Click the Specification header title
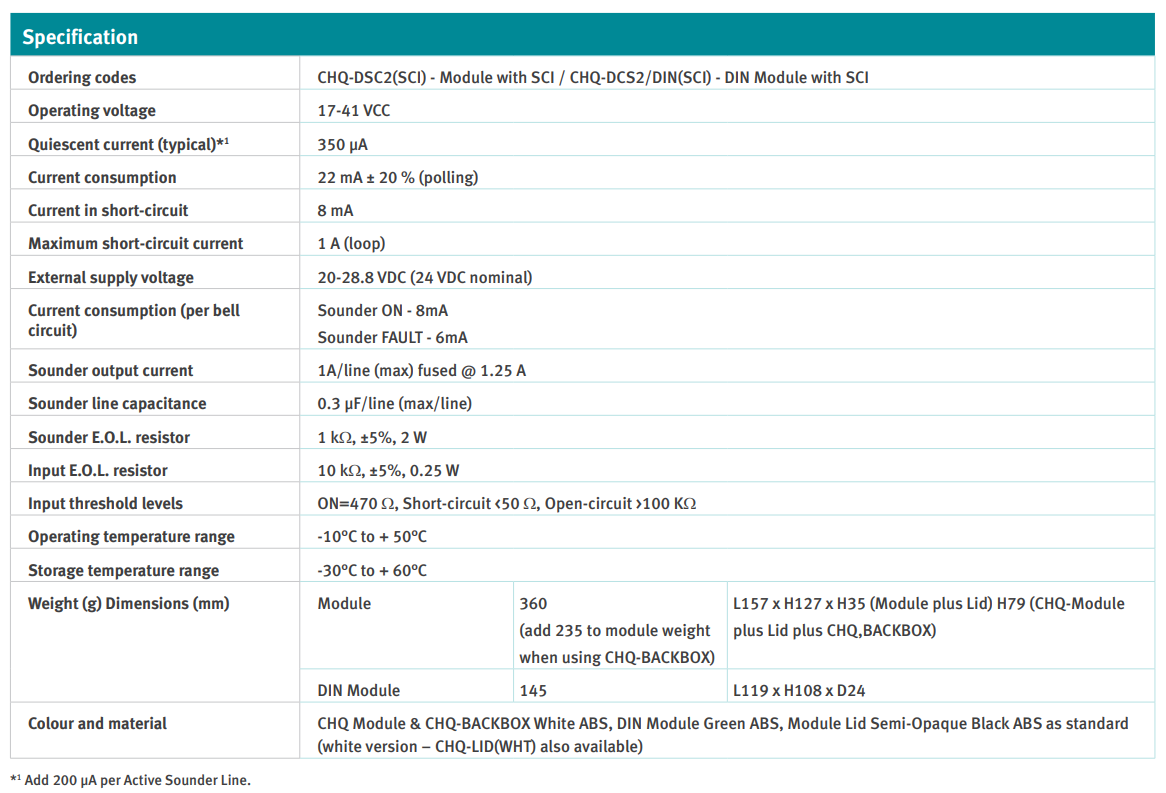1166x793 pixels. pyautogui.click(x=80, y=37)
